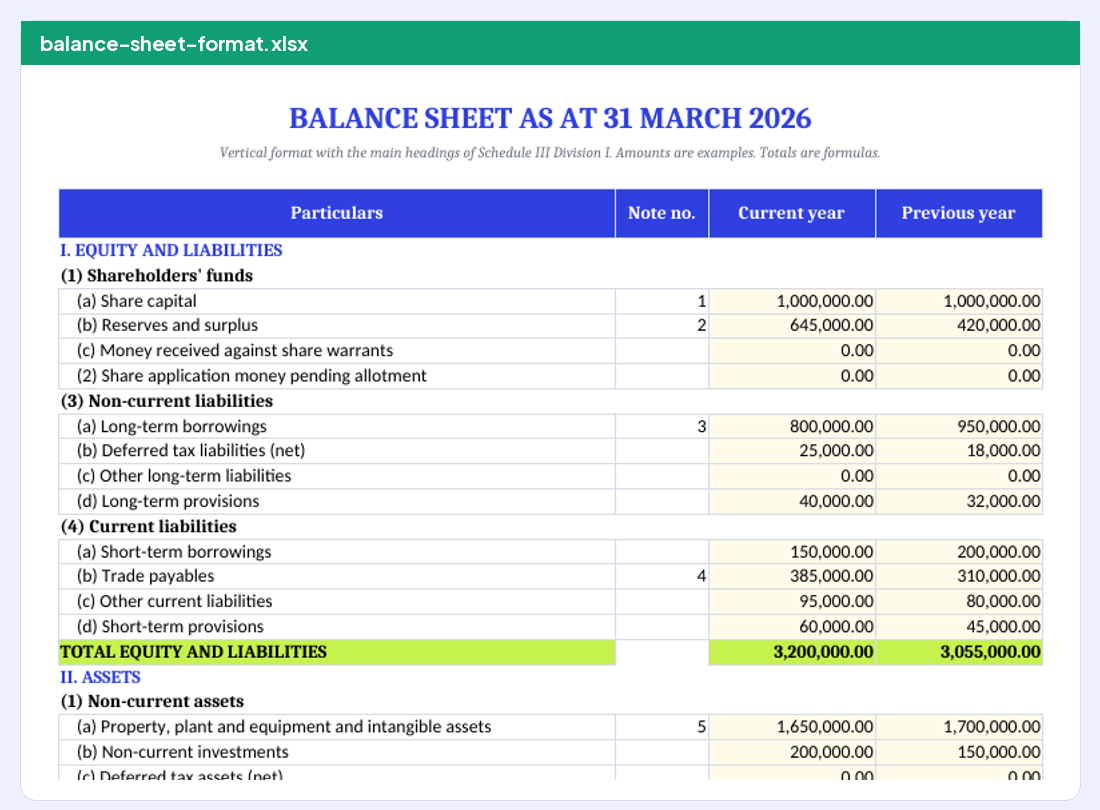1100x810 pixels.
Task: Click note number 4 for Trade payables
Action: point(662,576)
